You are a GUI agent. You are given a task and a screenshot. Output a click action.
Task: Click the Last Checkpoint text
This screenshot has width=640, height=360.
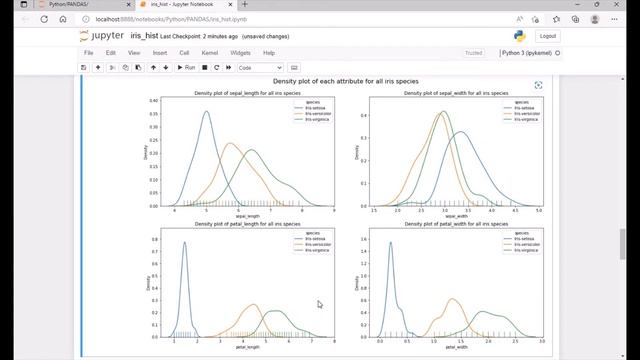coord(199,36)
